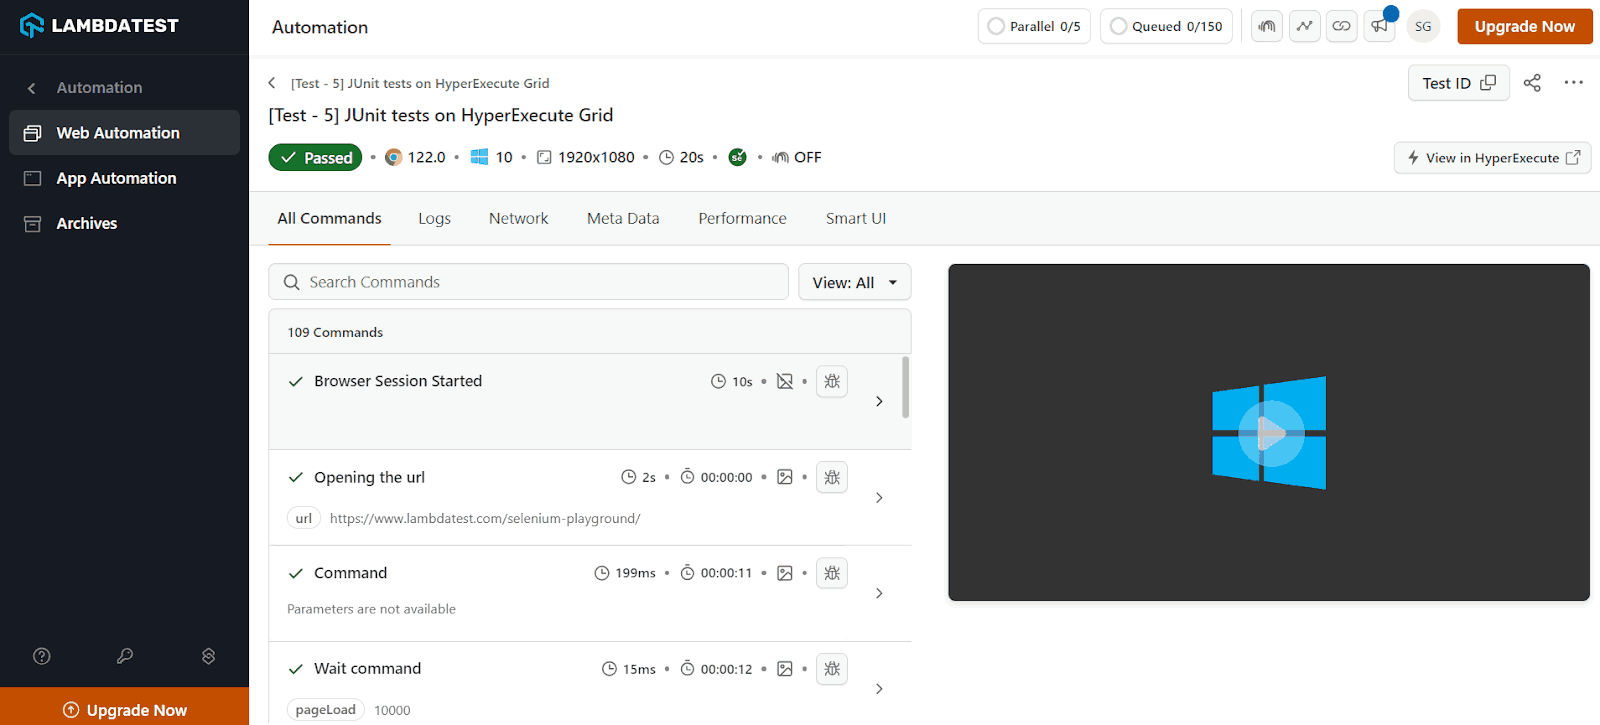Click back chevron beside test breadcrumb
The width and height of the screenshot is (1600, 725).
272,83
